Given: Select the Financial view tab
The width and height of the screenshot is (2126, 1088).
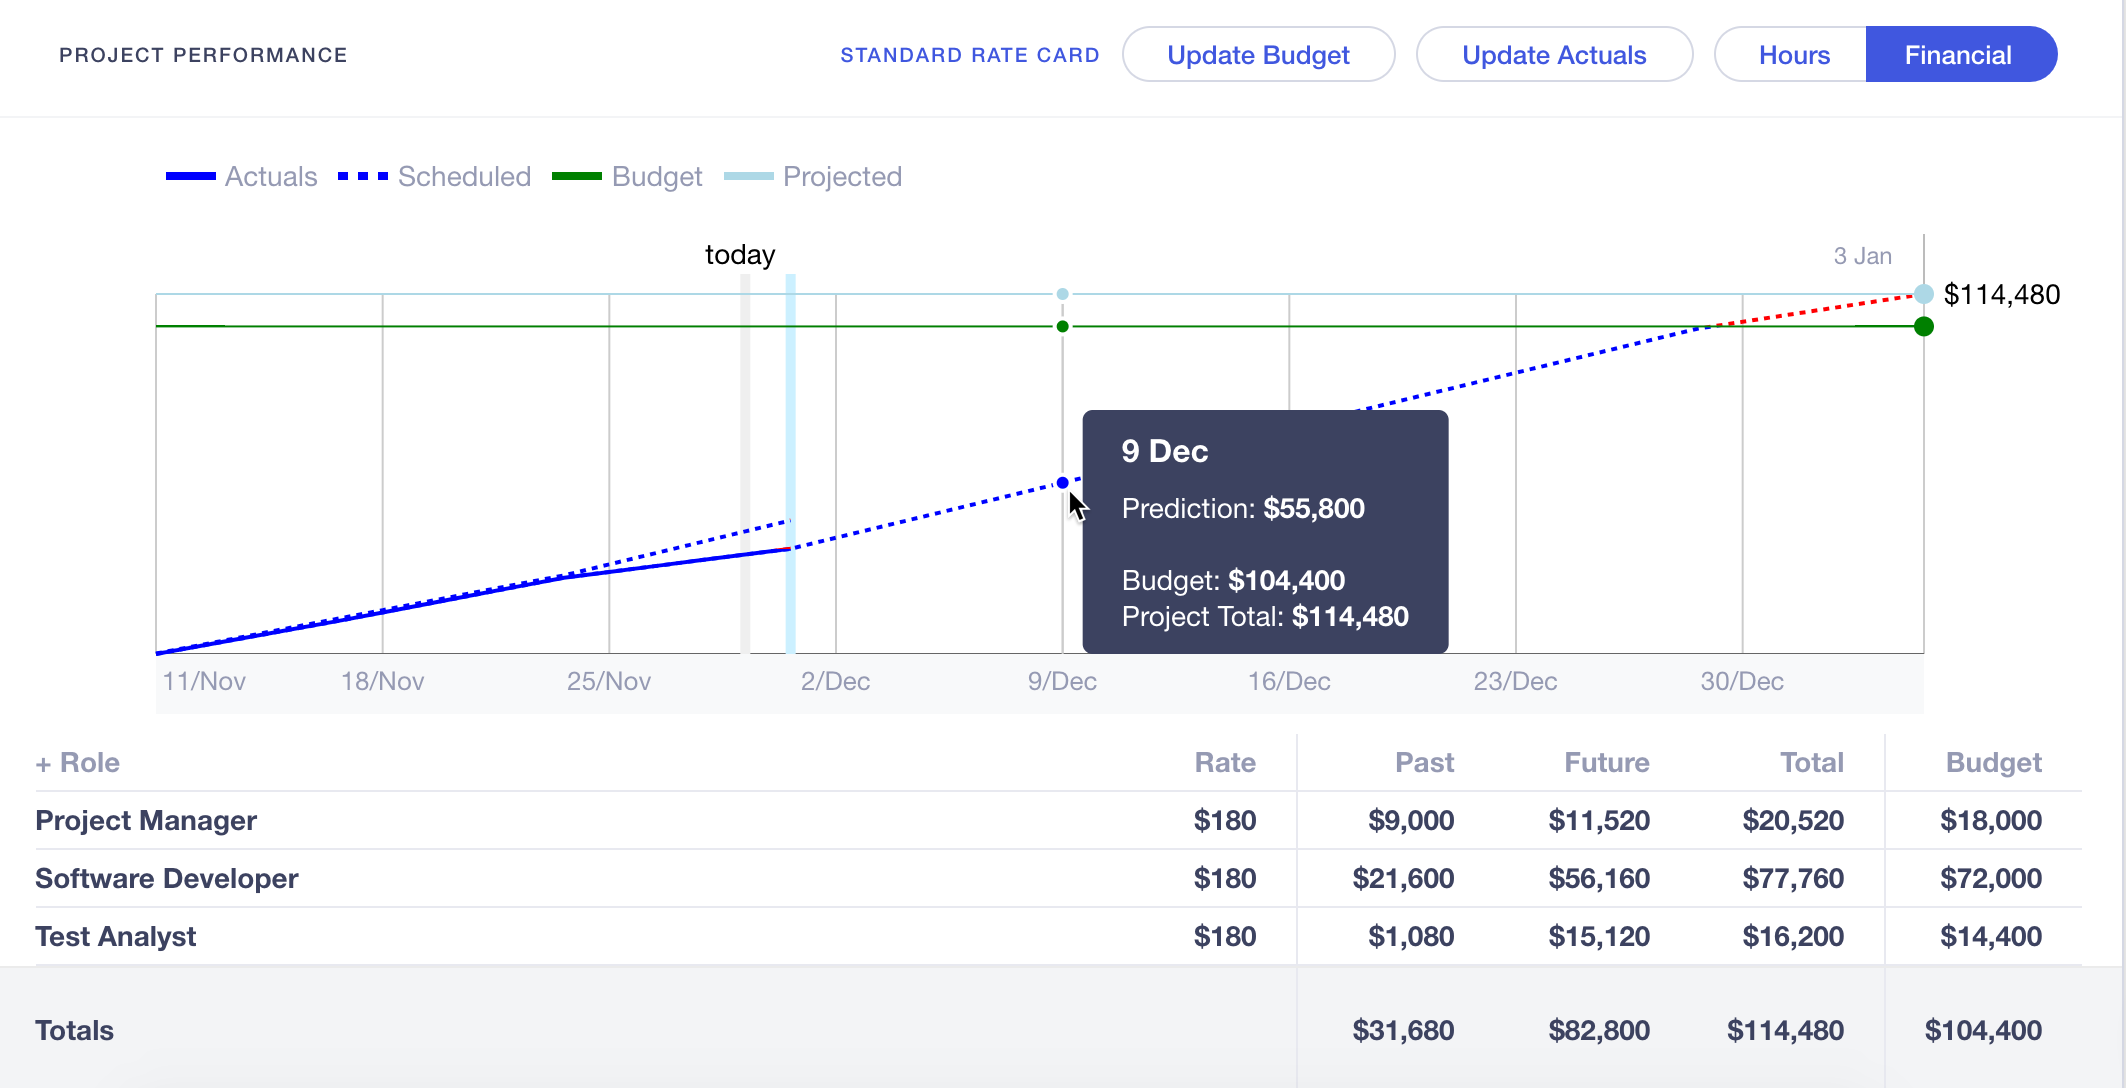Looking at the screenshot, I should point(1957,55).
